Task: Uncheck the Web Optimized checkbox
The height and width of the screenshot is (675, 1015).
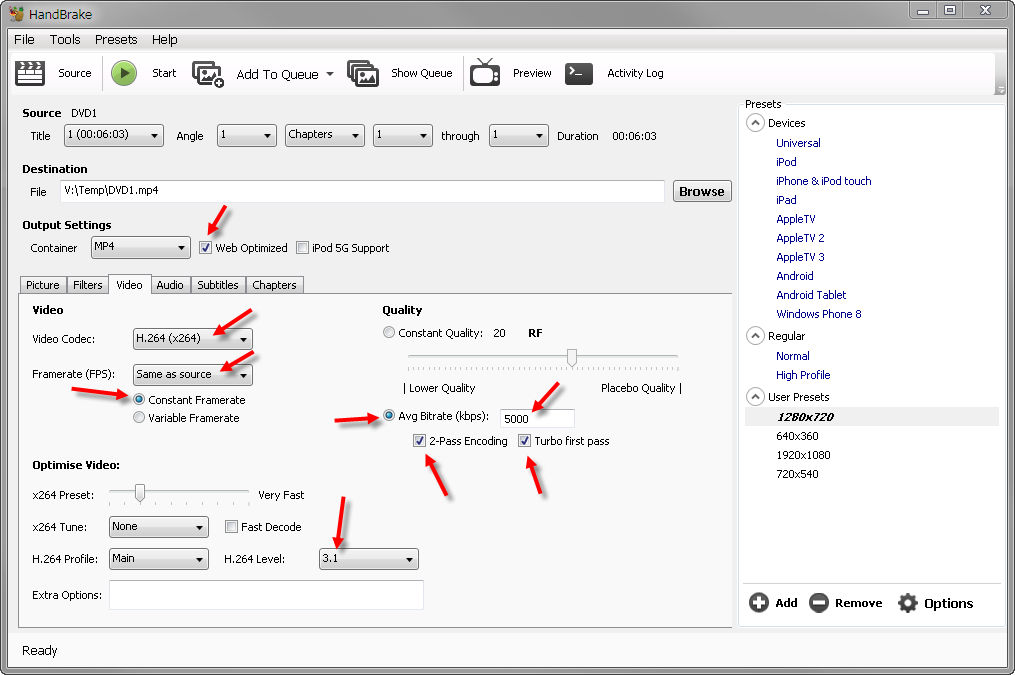Action: click(x=206, y=248)
